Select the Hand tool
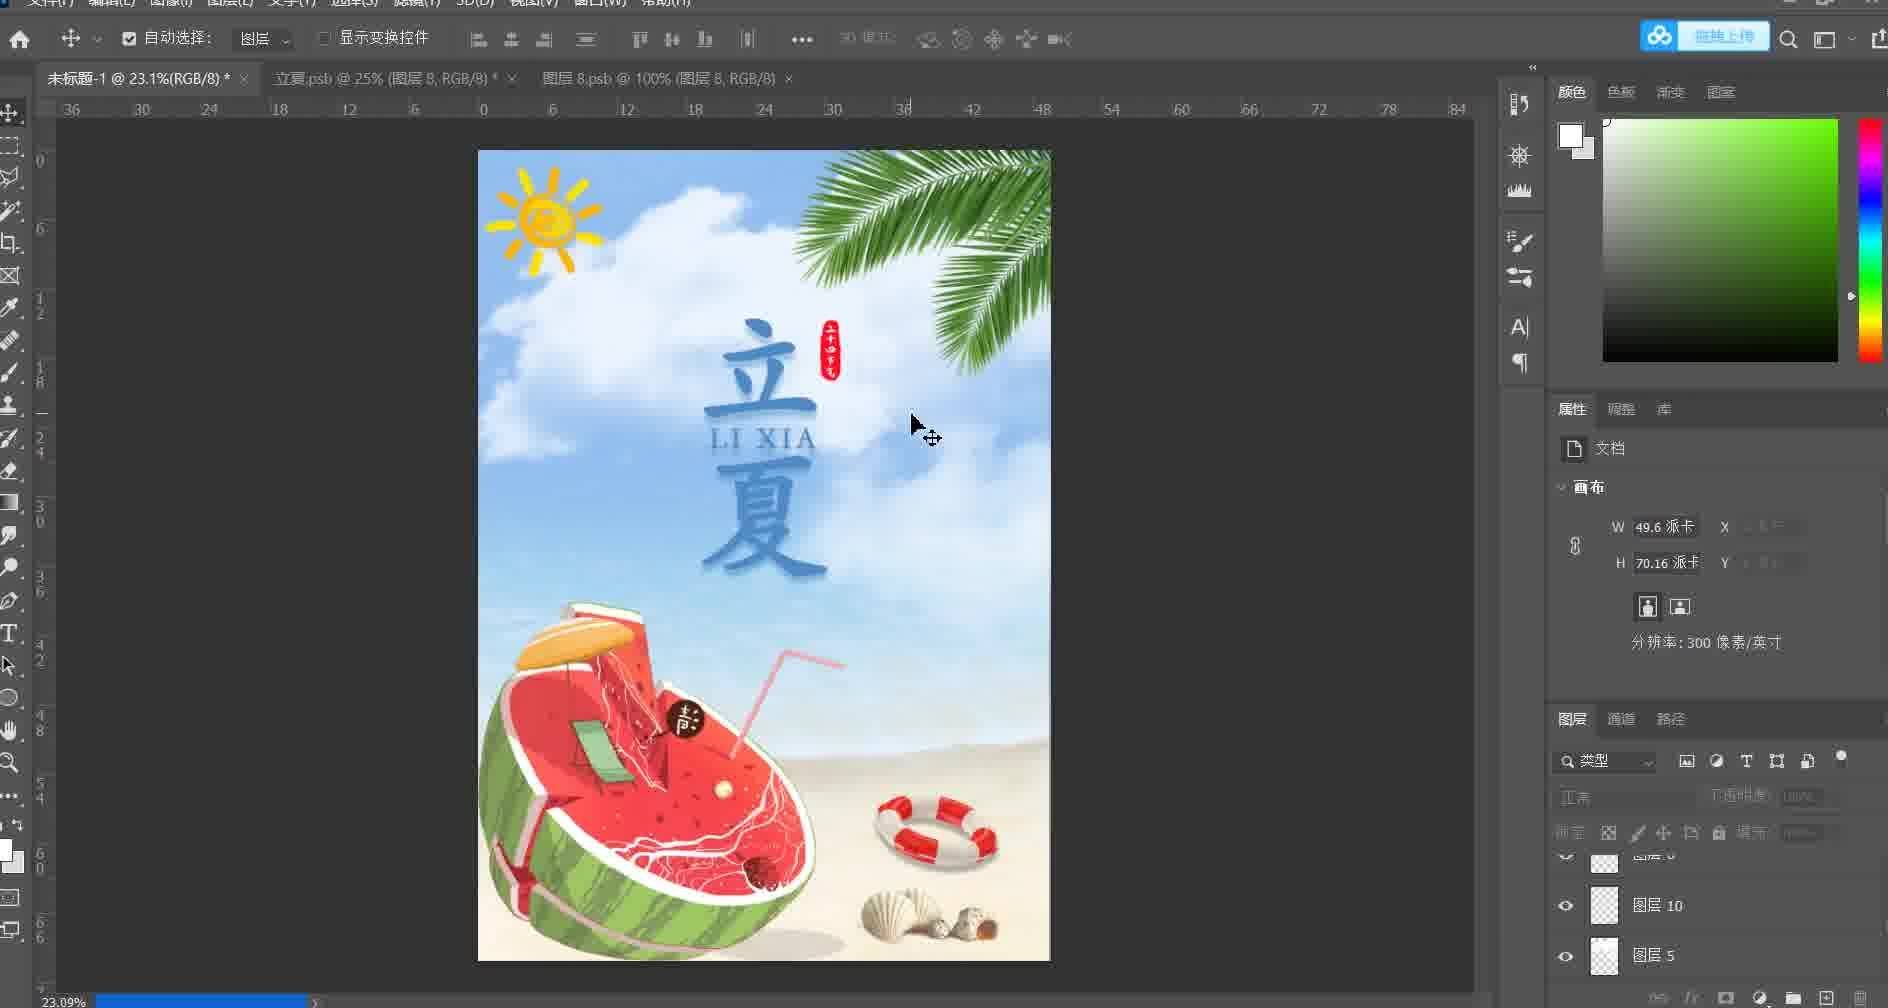This screenshot has height=1008, width=1888. click(10, 731)
